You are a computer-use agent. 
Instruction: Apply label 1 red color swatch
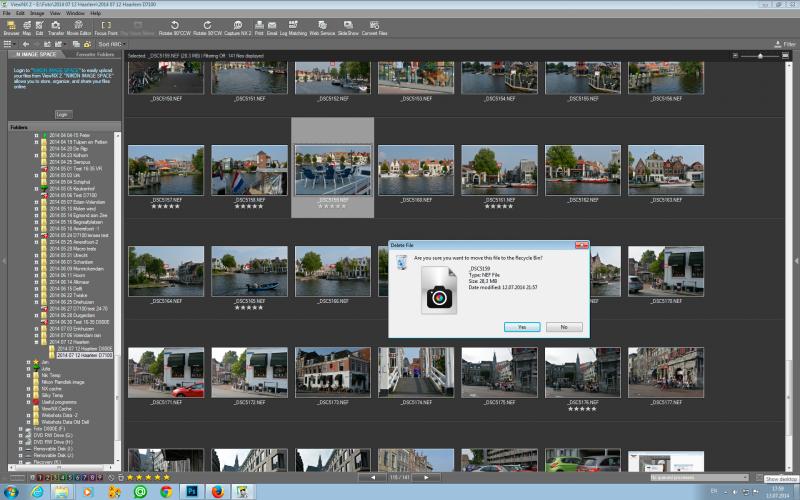[40, 478]
